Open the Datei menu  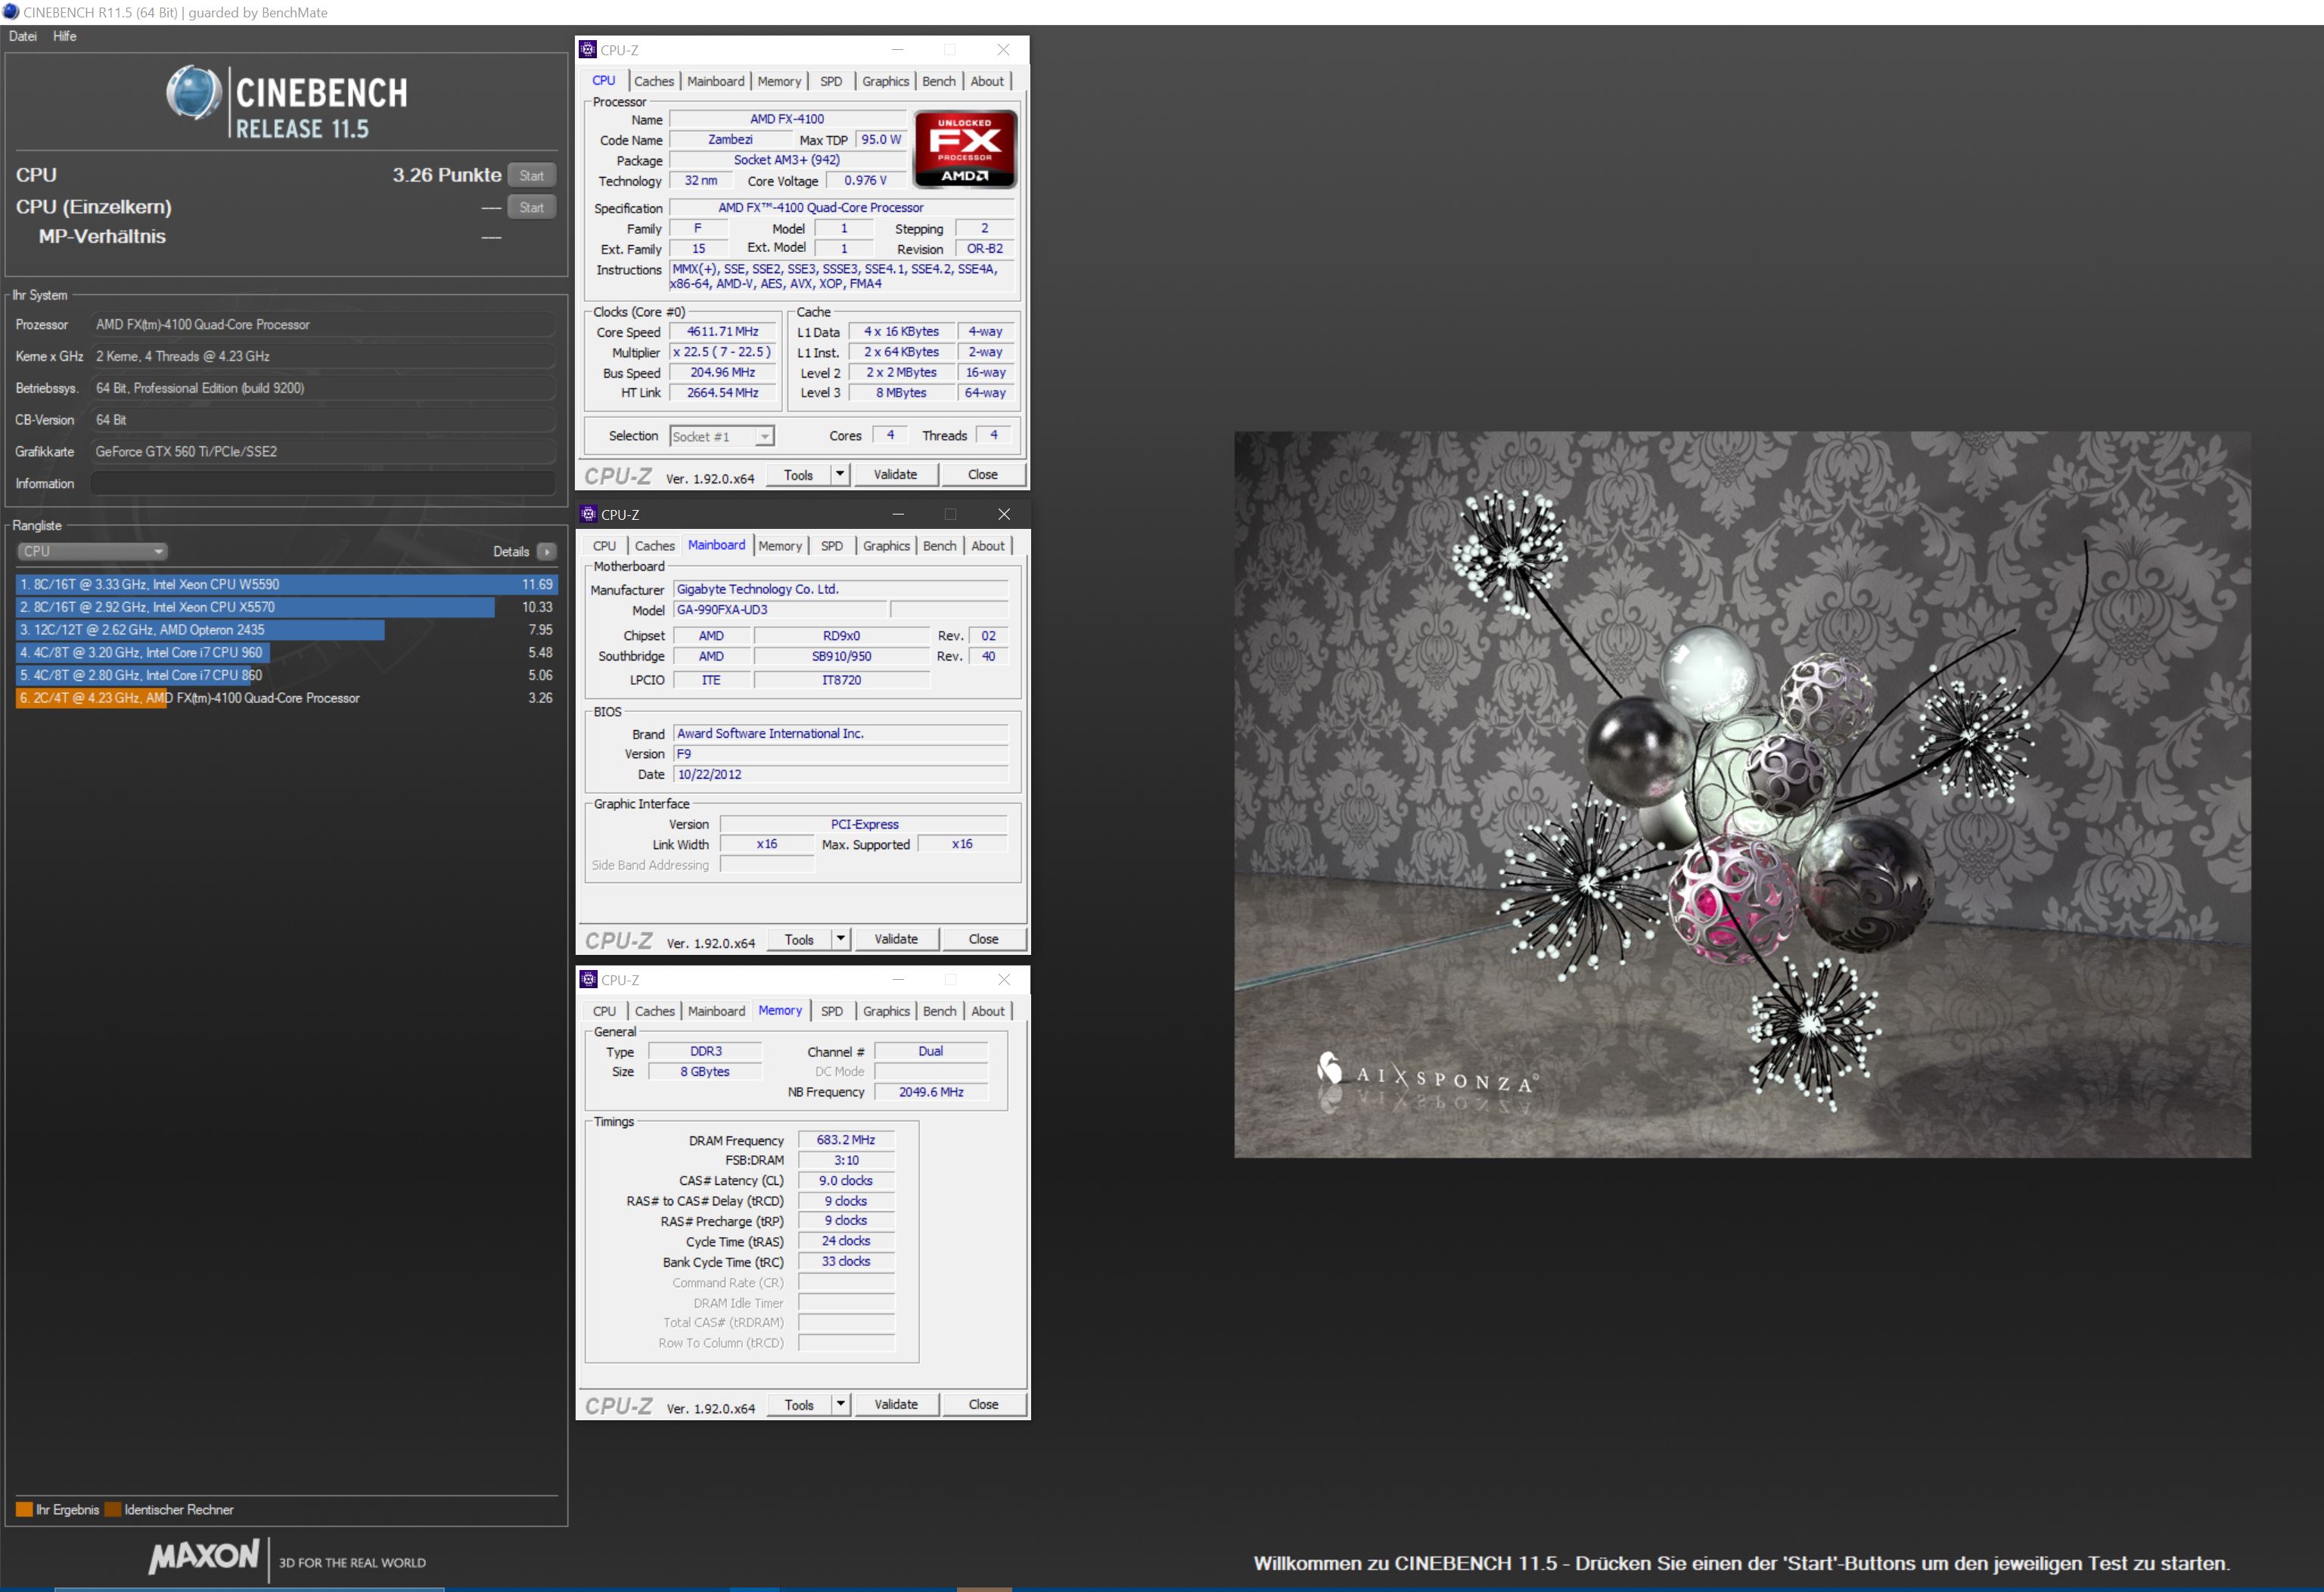23,36
